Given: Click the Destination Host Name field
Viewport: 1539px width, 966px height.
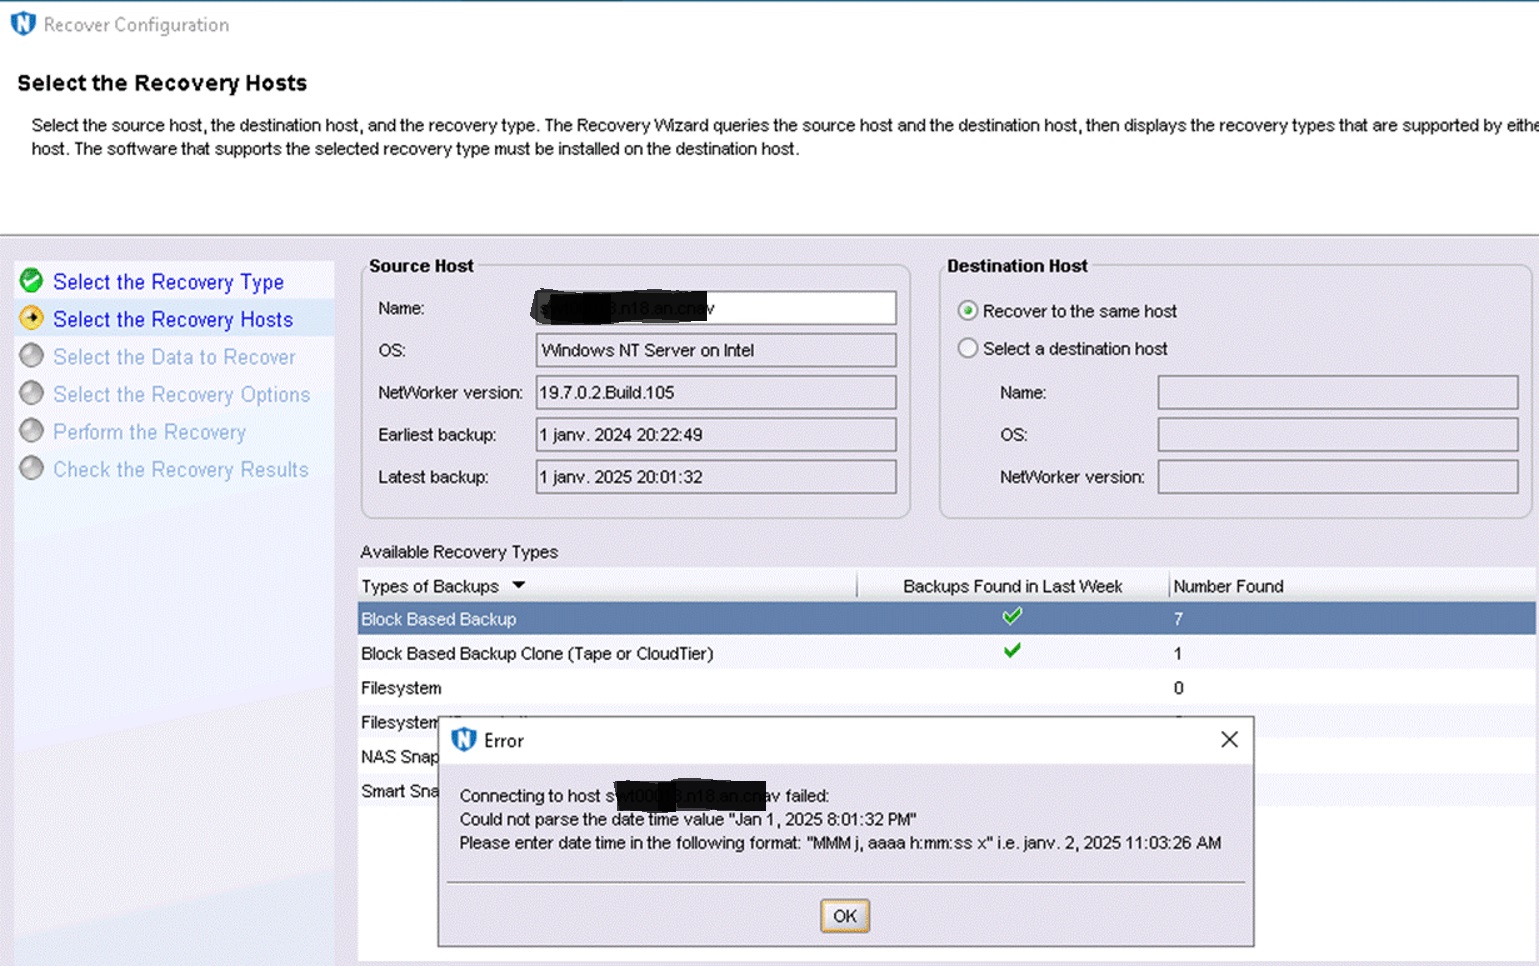Looking at the screenshot, I should pos(1337,392).
